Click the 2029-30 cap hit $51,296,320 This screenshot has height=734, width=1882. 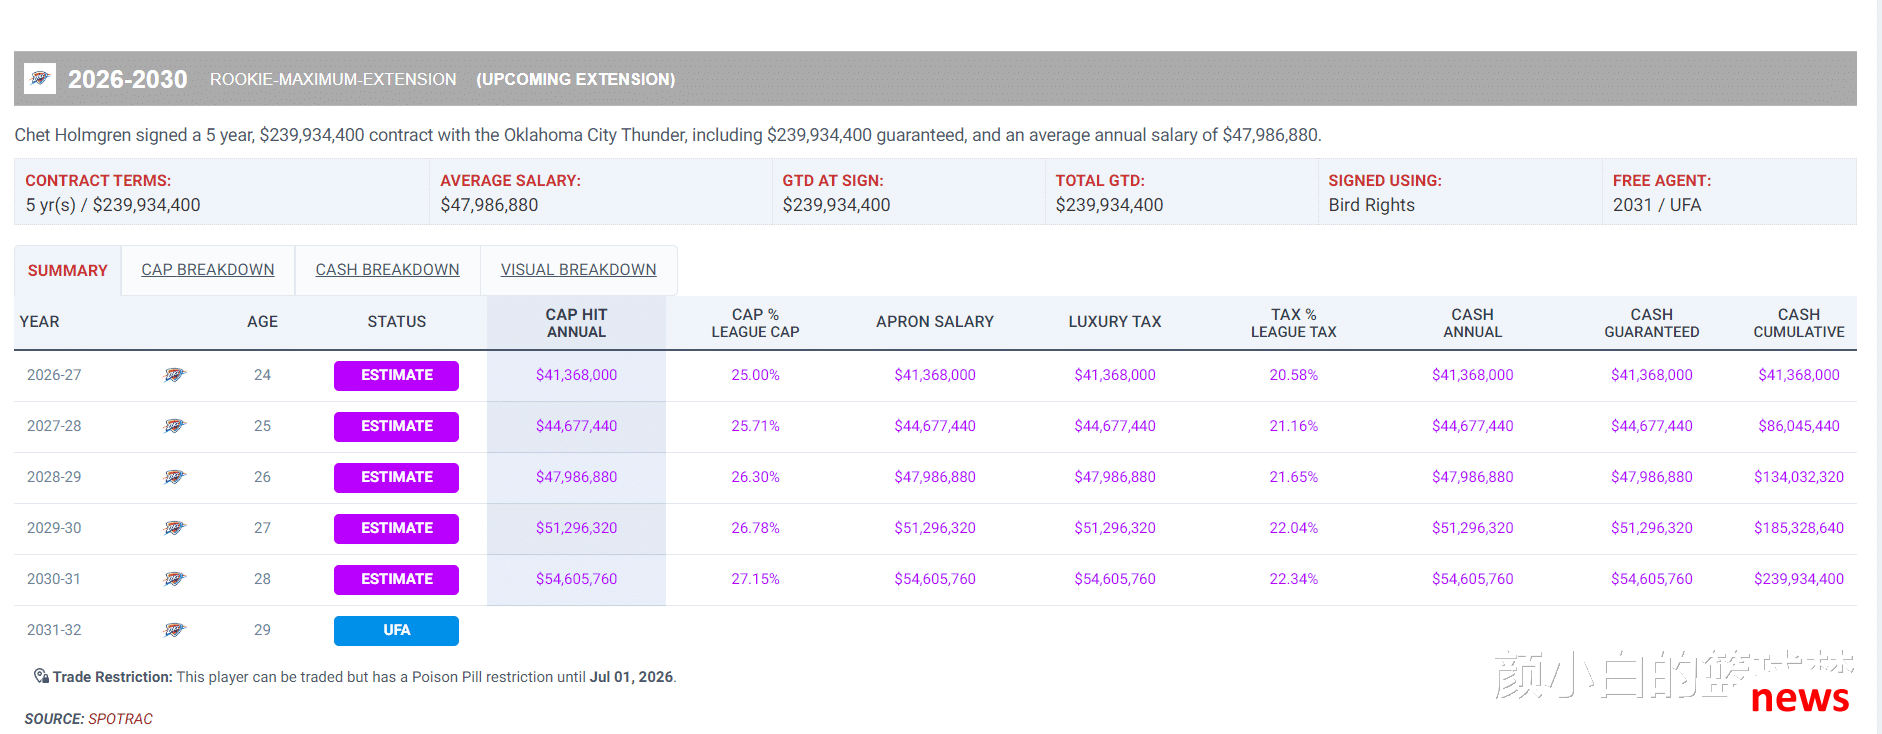(x=576, y=528)
